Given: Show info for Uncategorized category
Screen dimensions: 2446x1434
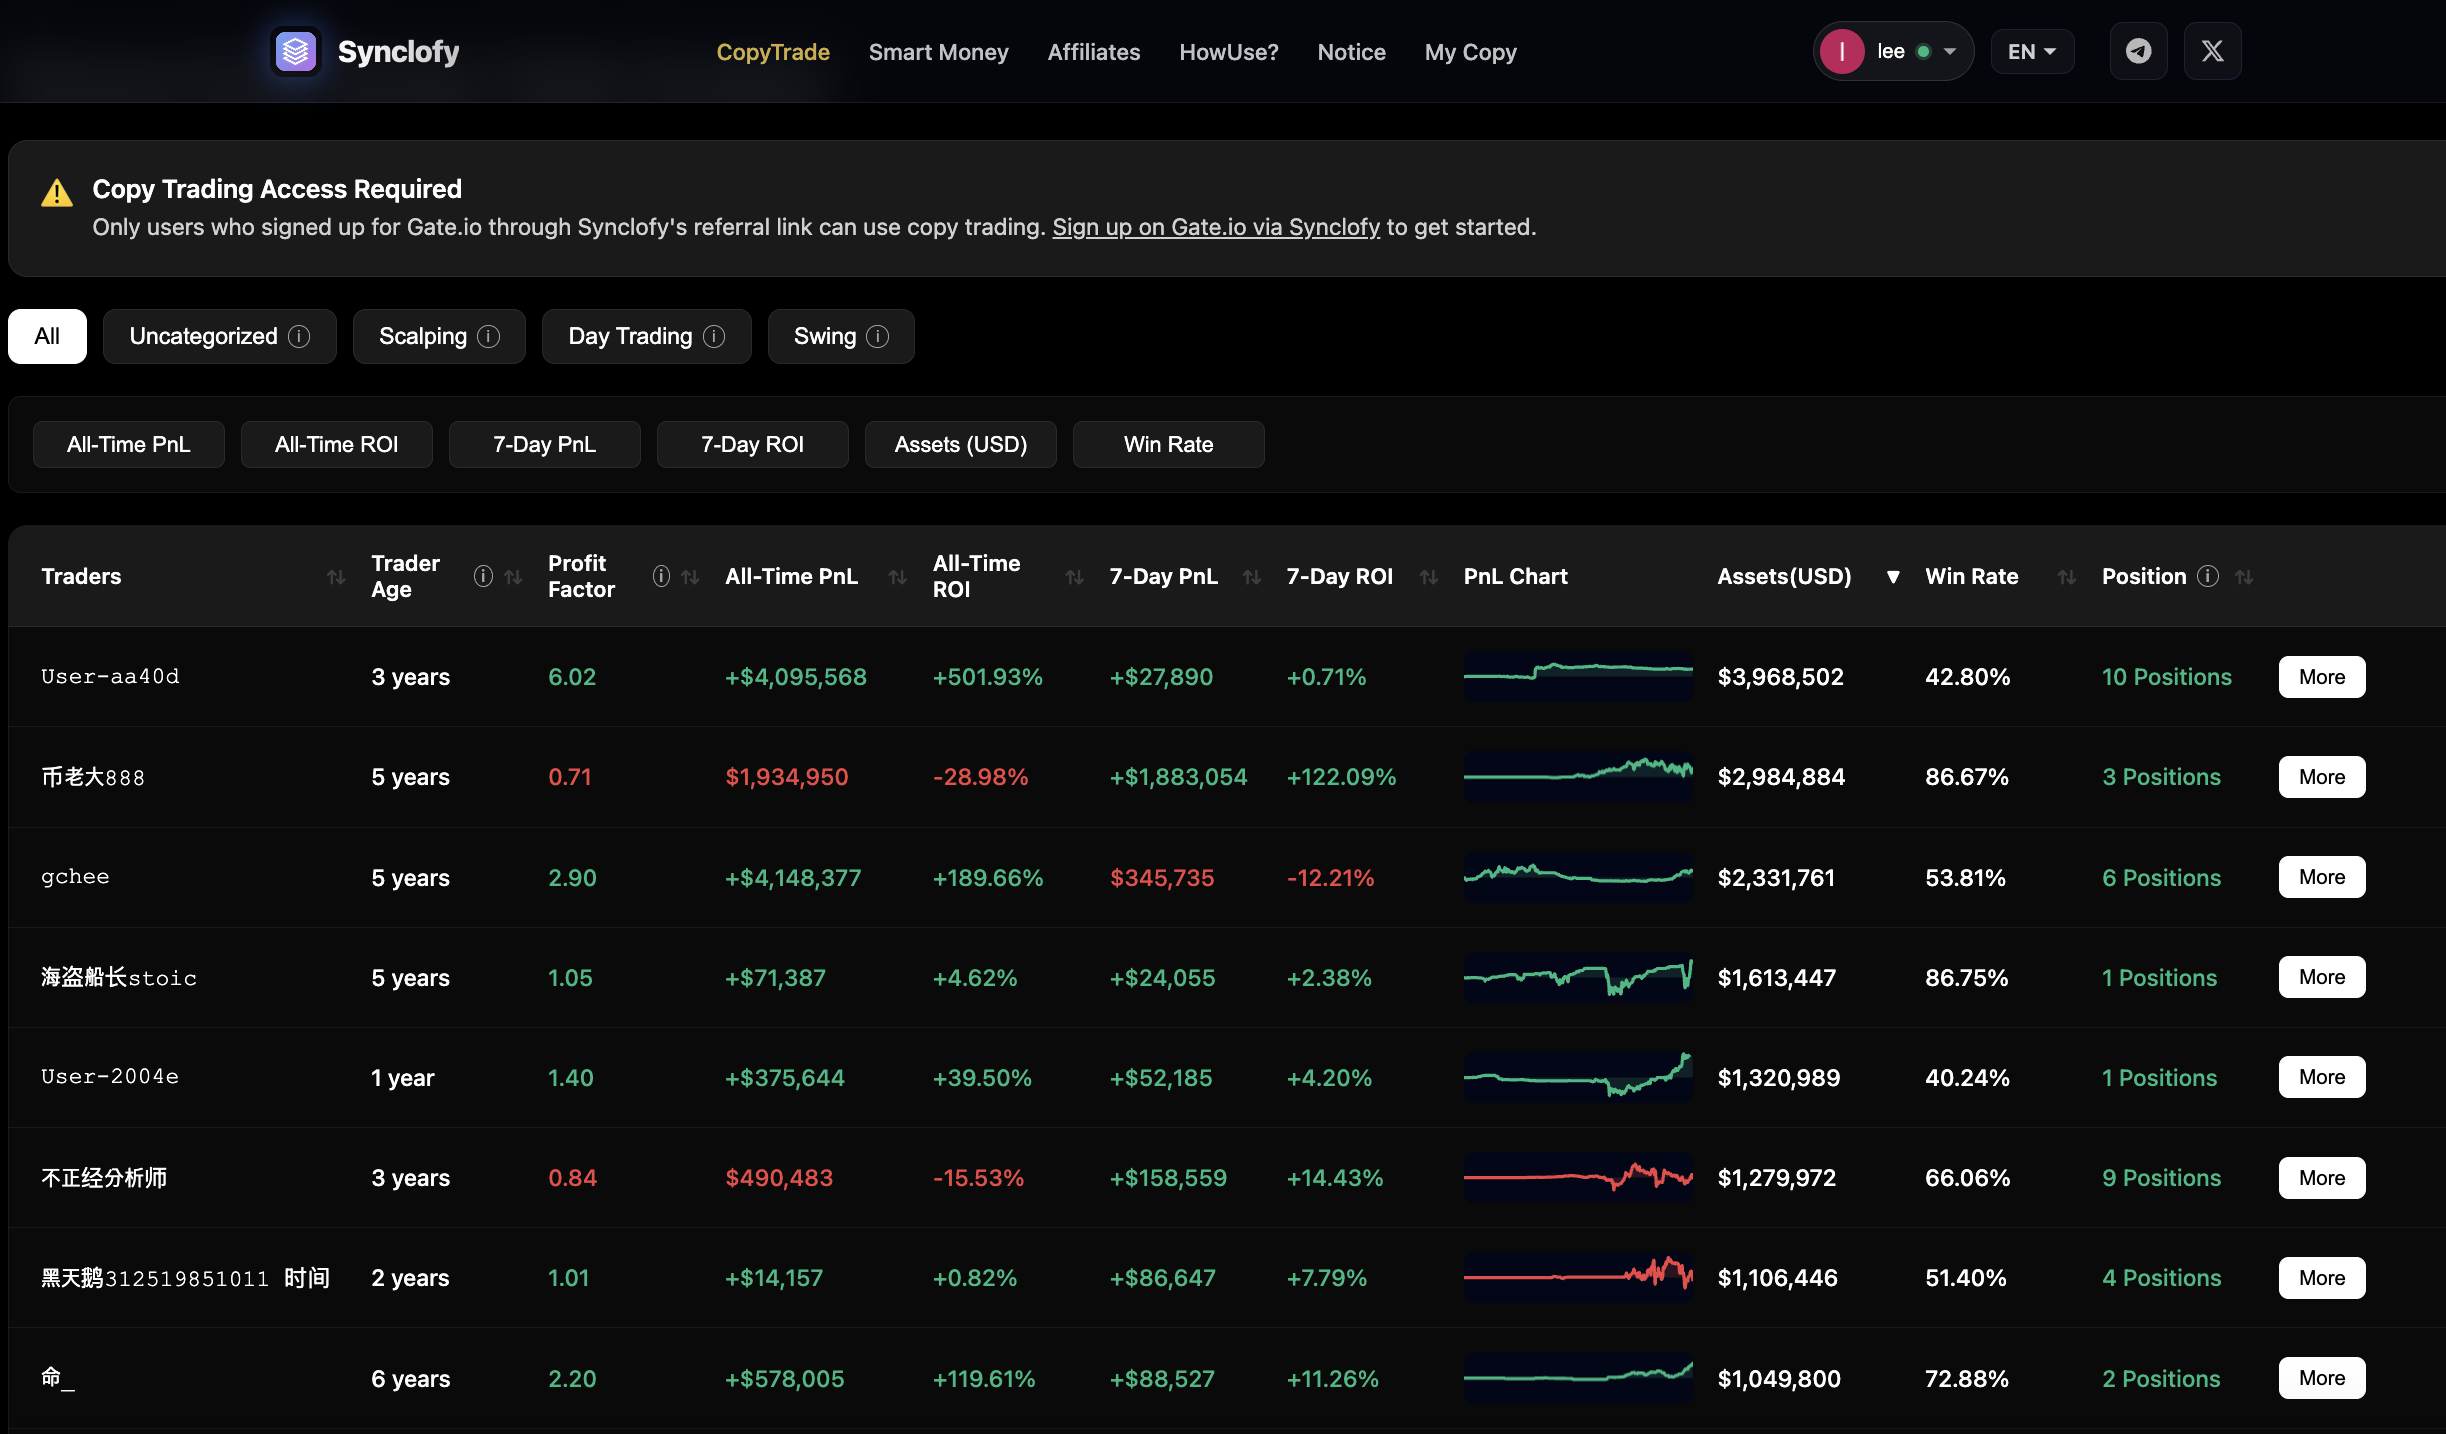Looking at the screenshot, I should (299, 336).
